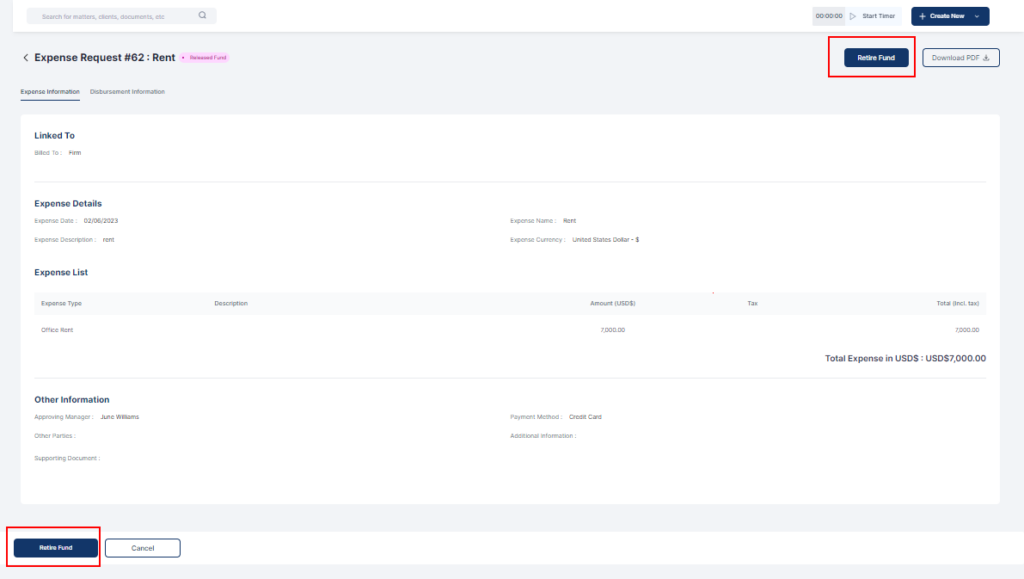The width and height of the screenshot is (1024, 579).
Task: Select the Expense Information tab
Action: pos(50,92)
